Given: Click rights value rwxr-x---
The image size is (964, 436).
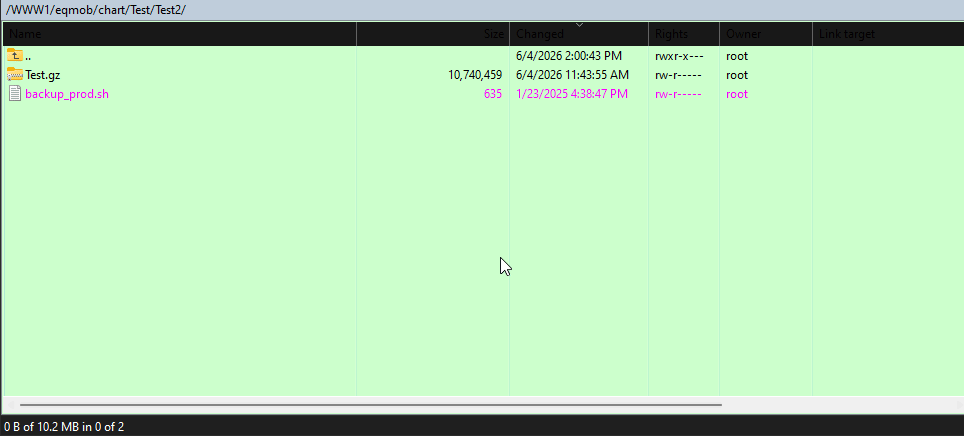Looking at the screenshot, I should tap(679, 56).
